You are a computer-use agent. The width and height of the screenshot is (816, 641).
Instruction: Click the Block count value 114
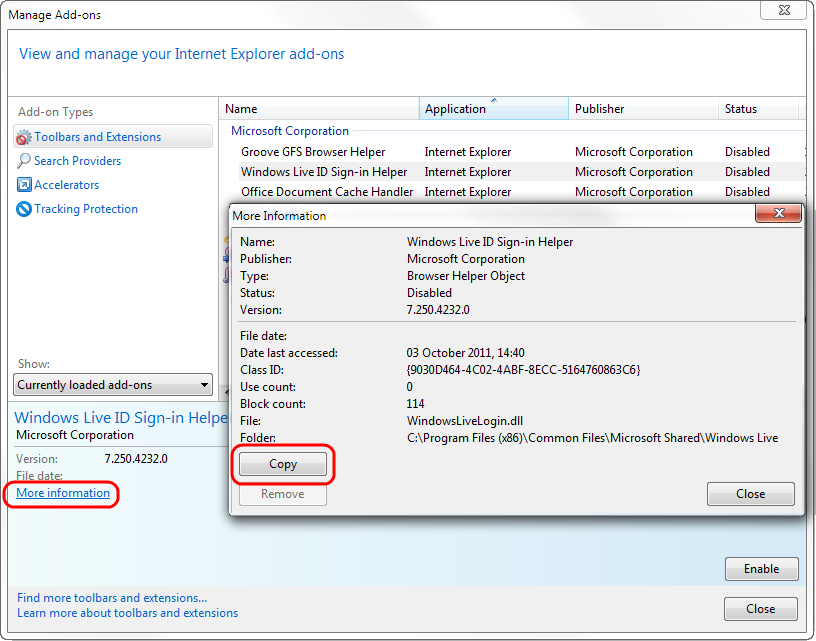(x=415, y=404)
